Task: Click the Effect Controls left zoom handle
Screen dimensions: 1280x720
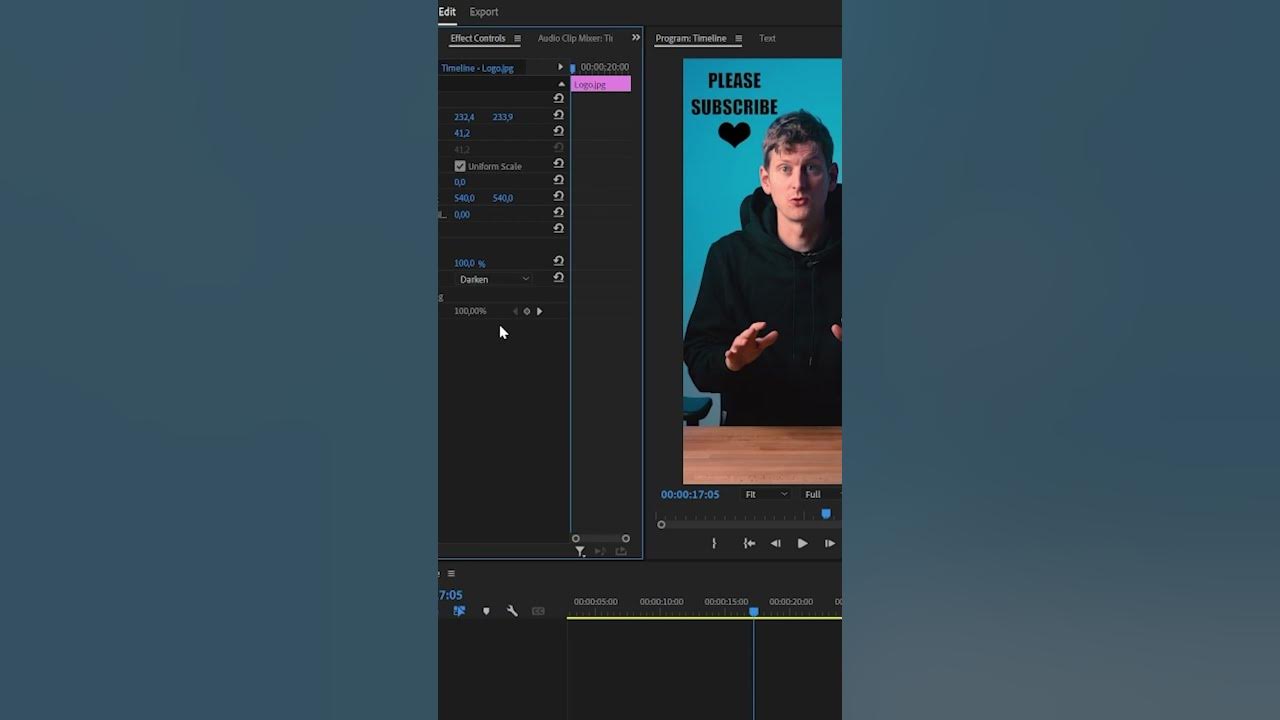Action: [575, 539]
